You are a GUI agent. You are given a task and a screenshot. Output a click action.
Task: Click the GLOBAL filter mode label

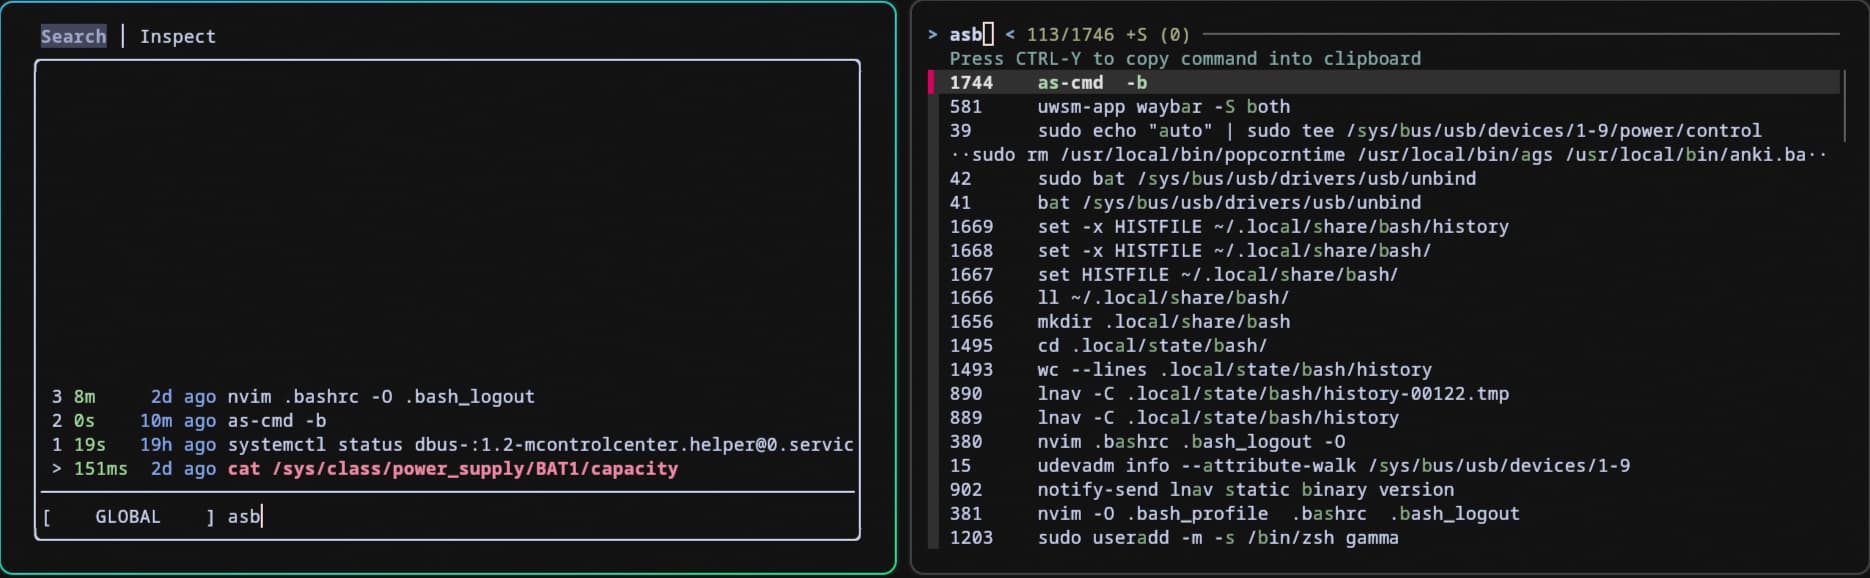click(x=127, y=517)
